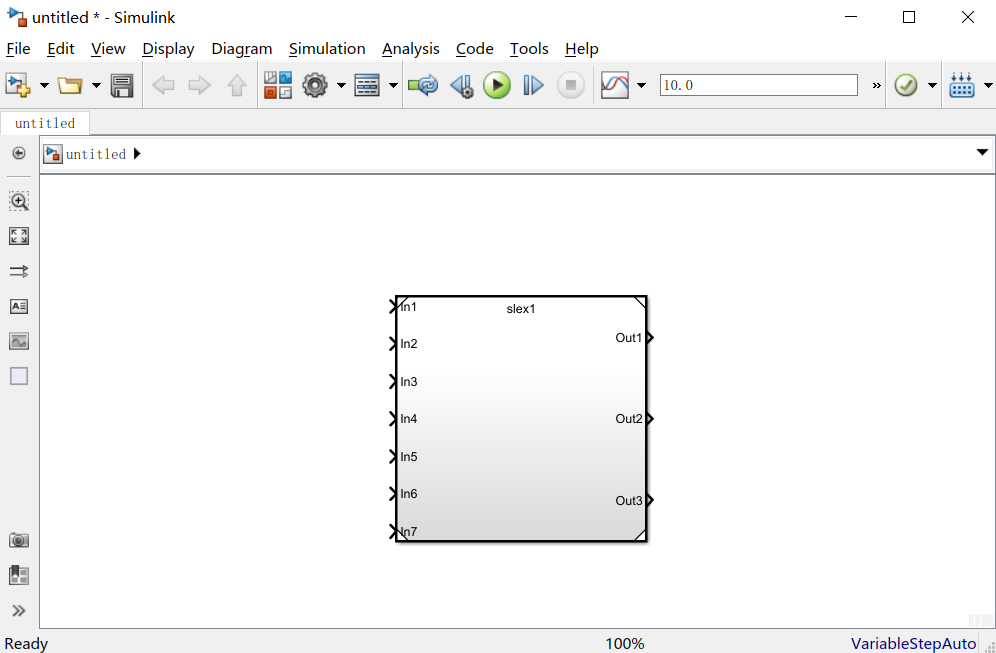Click the 100% zoom level indicator
Image resolution: width=996 pixels, height=653 pixels.
coord(624,643)
